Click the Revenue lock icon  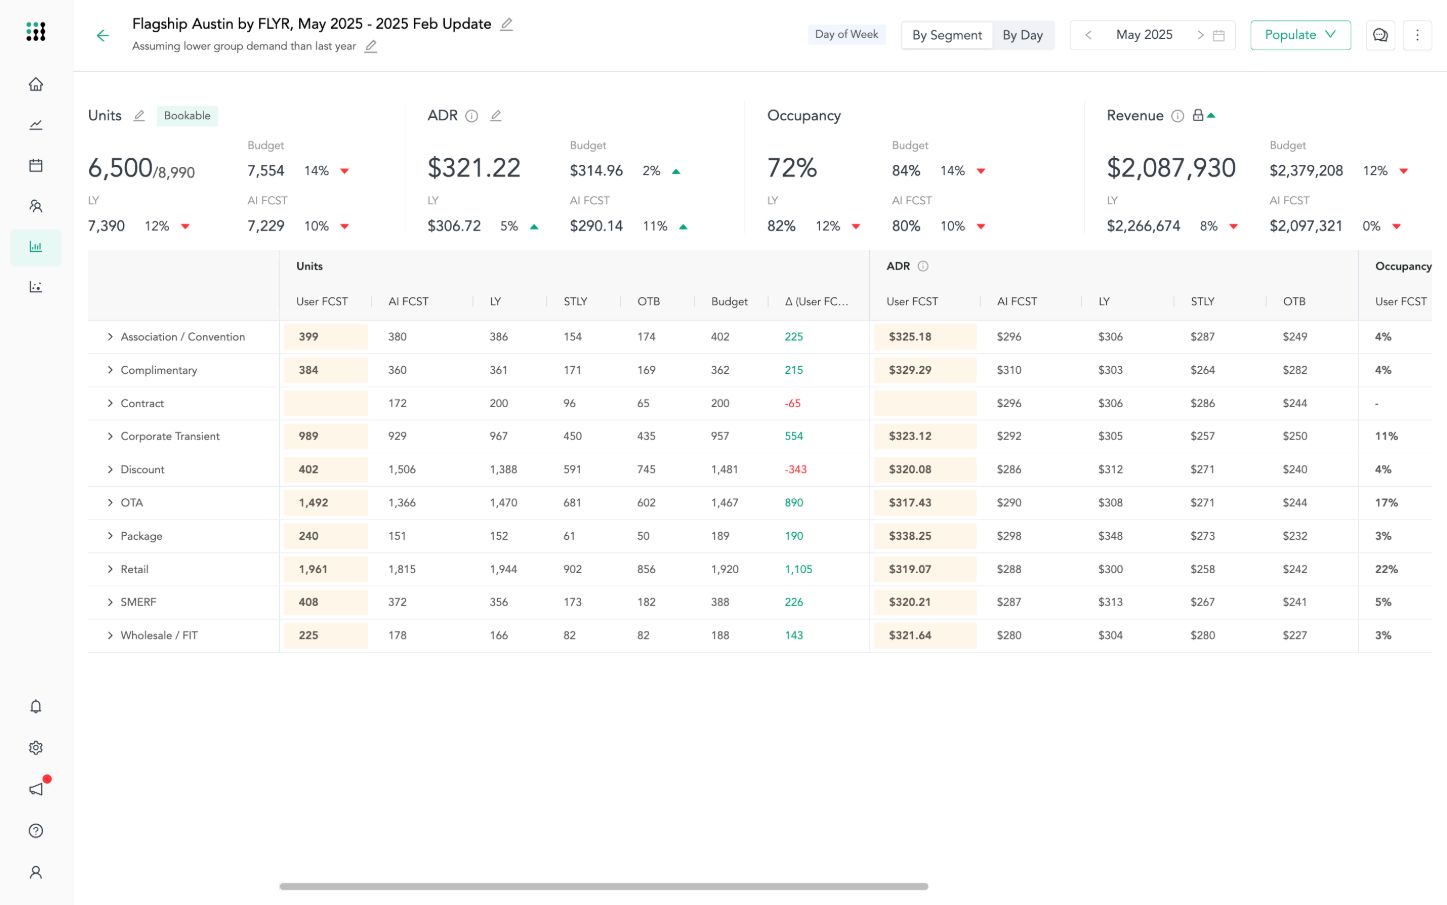click(1198, 116)
